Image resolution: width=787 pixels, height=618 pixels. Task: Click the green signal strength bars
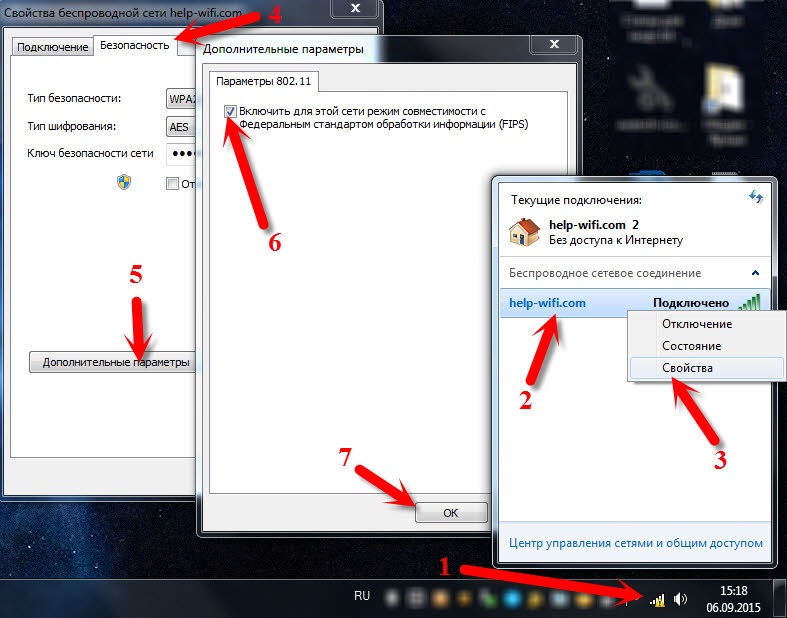tap(750, 302)
